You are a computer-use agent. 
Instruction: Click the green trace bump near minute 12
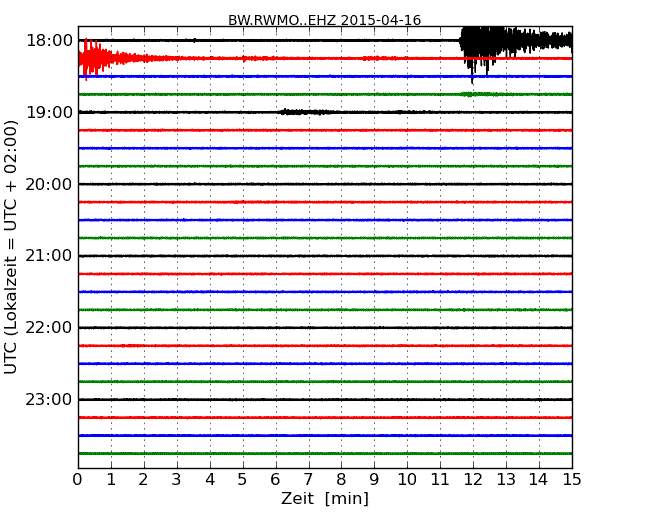[481, 95]
